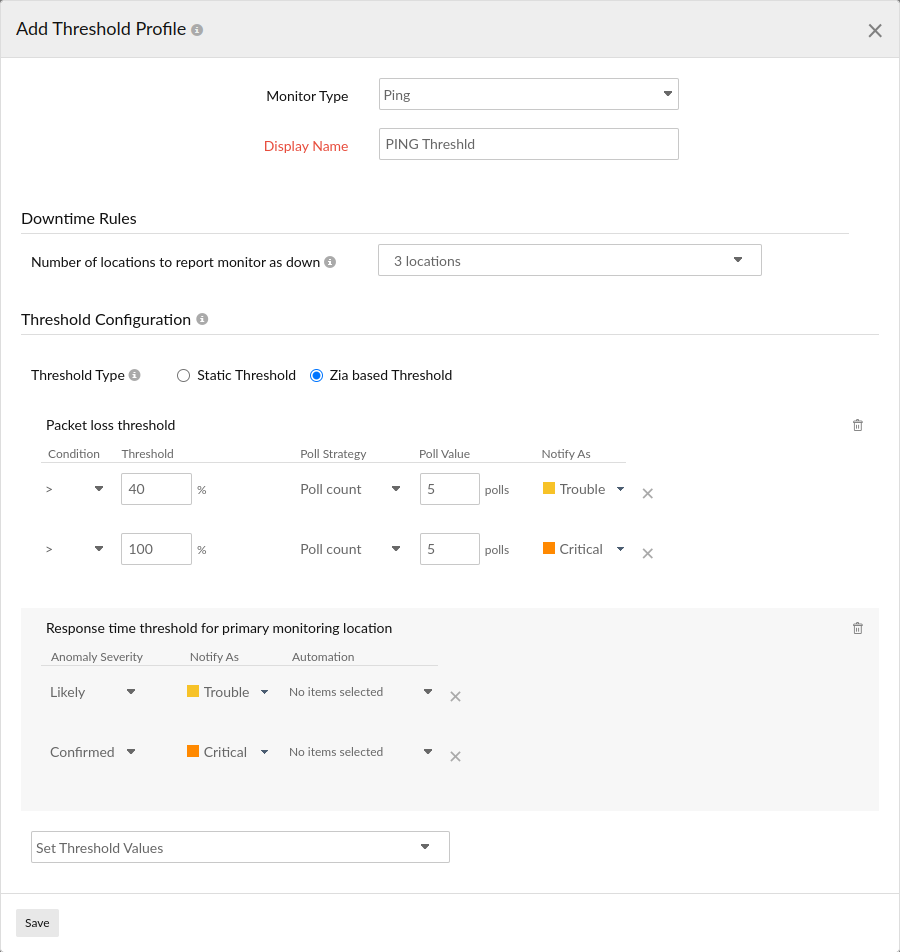This screenshot has height=952, width=900.
Task: Close the Add Threshold Profile dialog
Action: (x=874, y=31)
